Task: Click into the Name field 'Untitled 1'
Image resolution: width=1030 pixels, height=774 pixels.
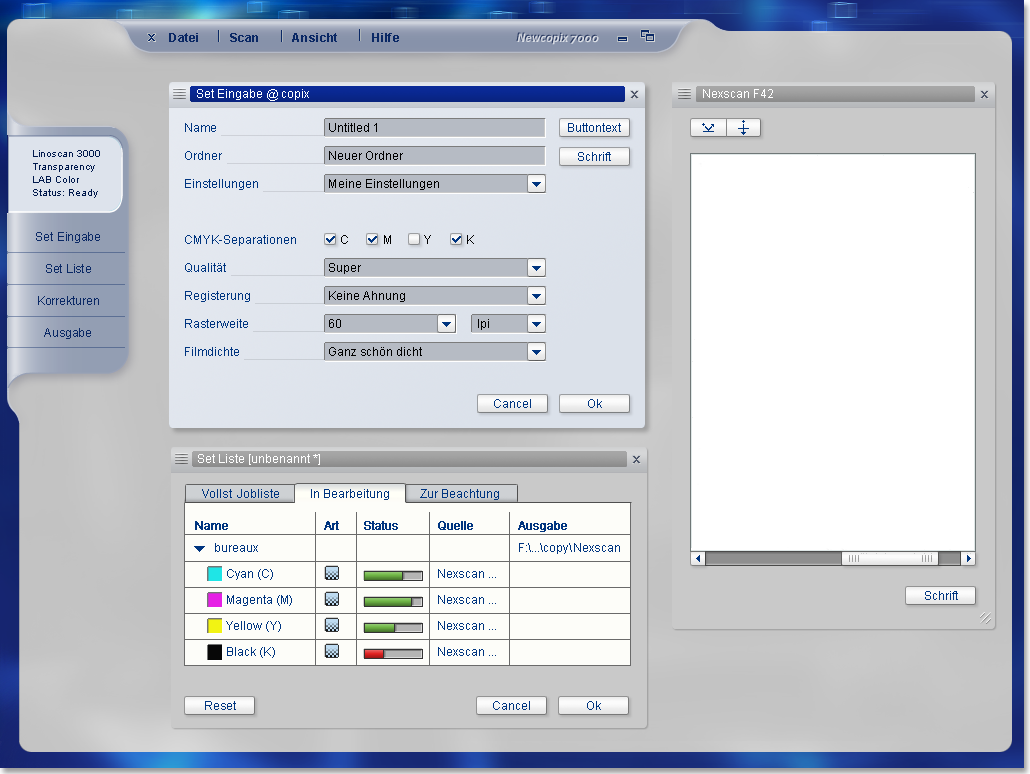Action: [x=434, y=128]
